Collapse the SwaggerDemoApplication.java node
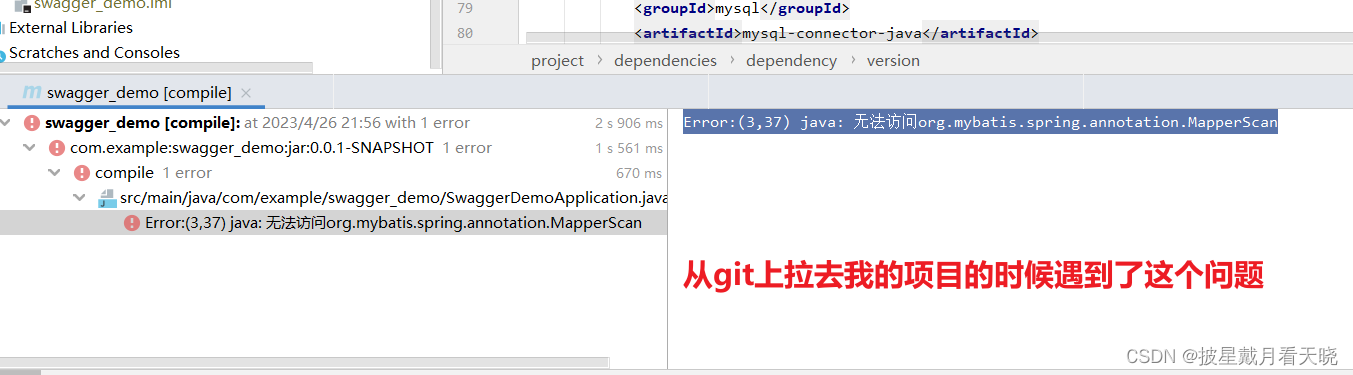The image size is (1353, 375). pyautogui.click(x=81, y=198)
